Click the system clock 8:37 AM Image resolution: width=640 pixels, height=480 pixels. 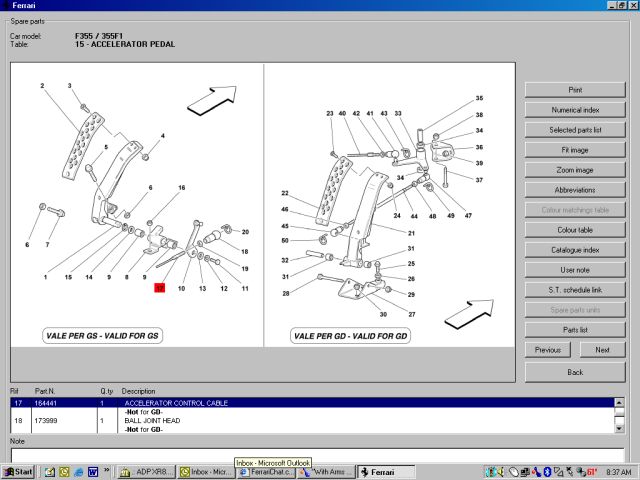[619, 472]
